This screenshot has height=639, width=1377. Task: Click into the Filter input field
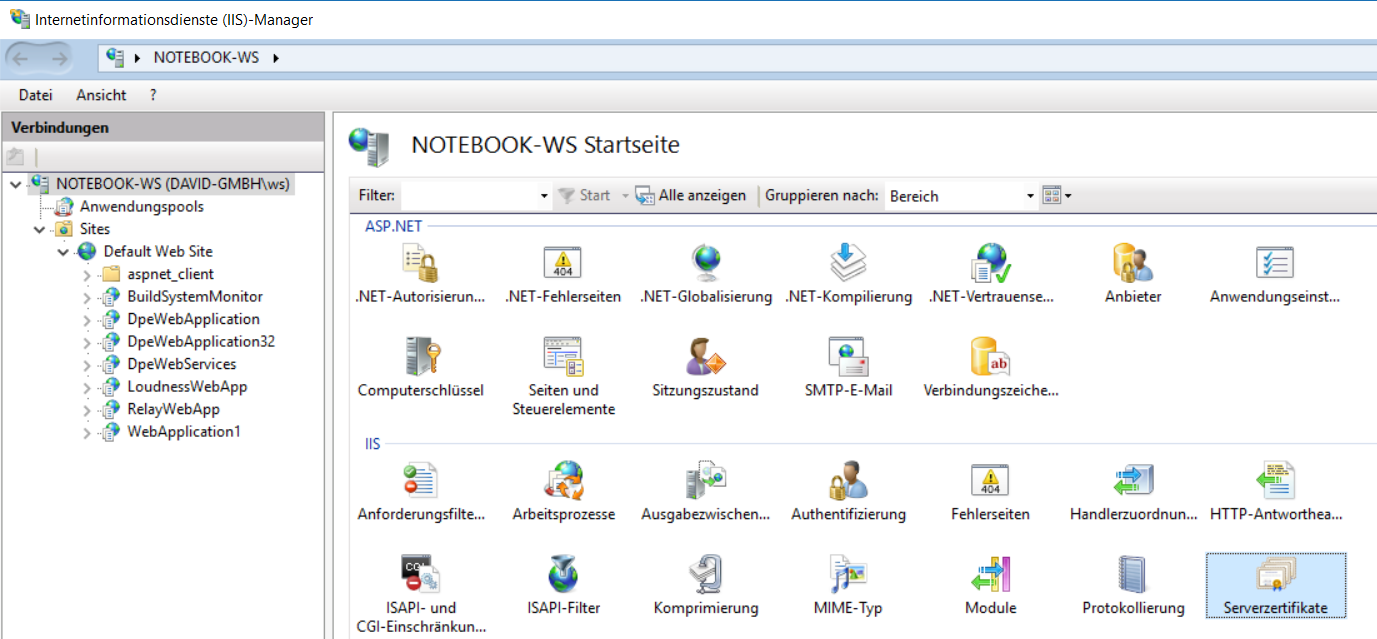click(x=468, y=196)
